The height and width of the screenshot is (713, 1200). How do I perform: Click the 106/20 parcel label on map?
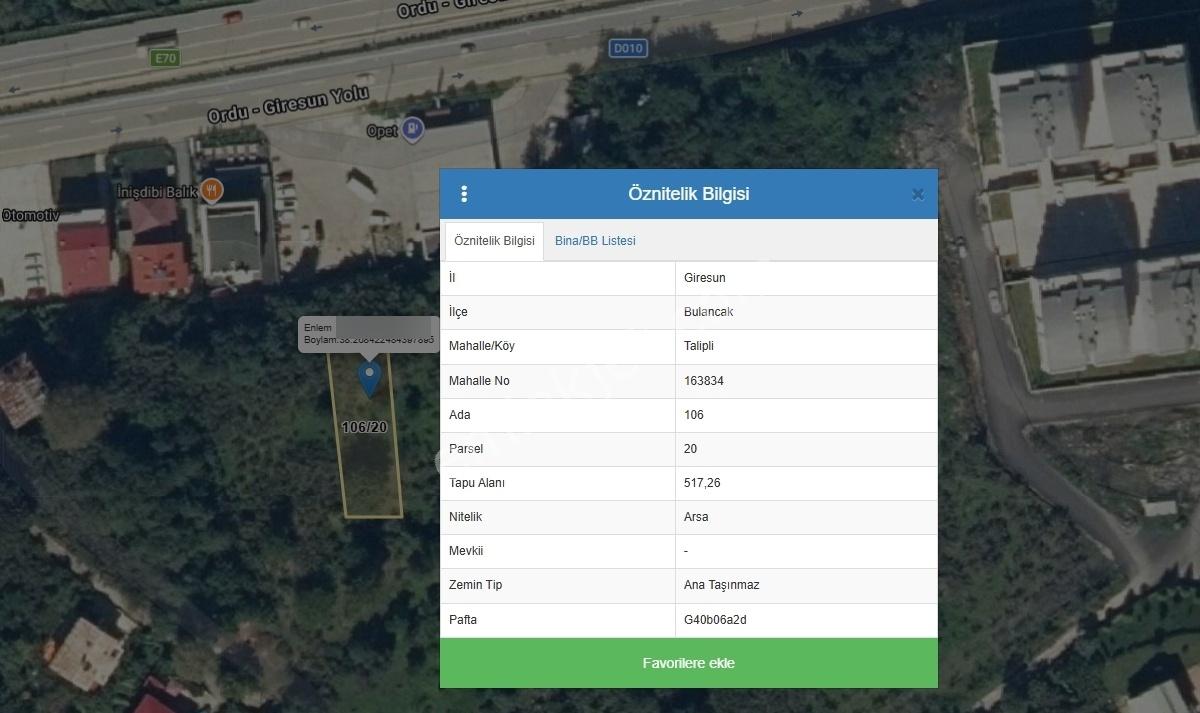coord(364,427)
